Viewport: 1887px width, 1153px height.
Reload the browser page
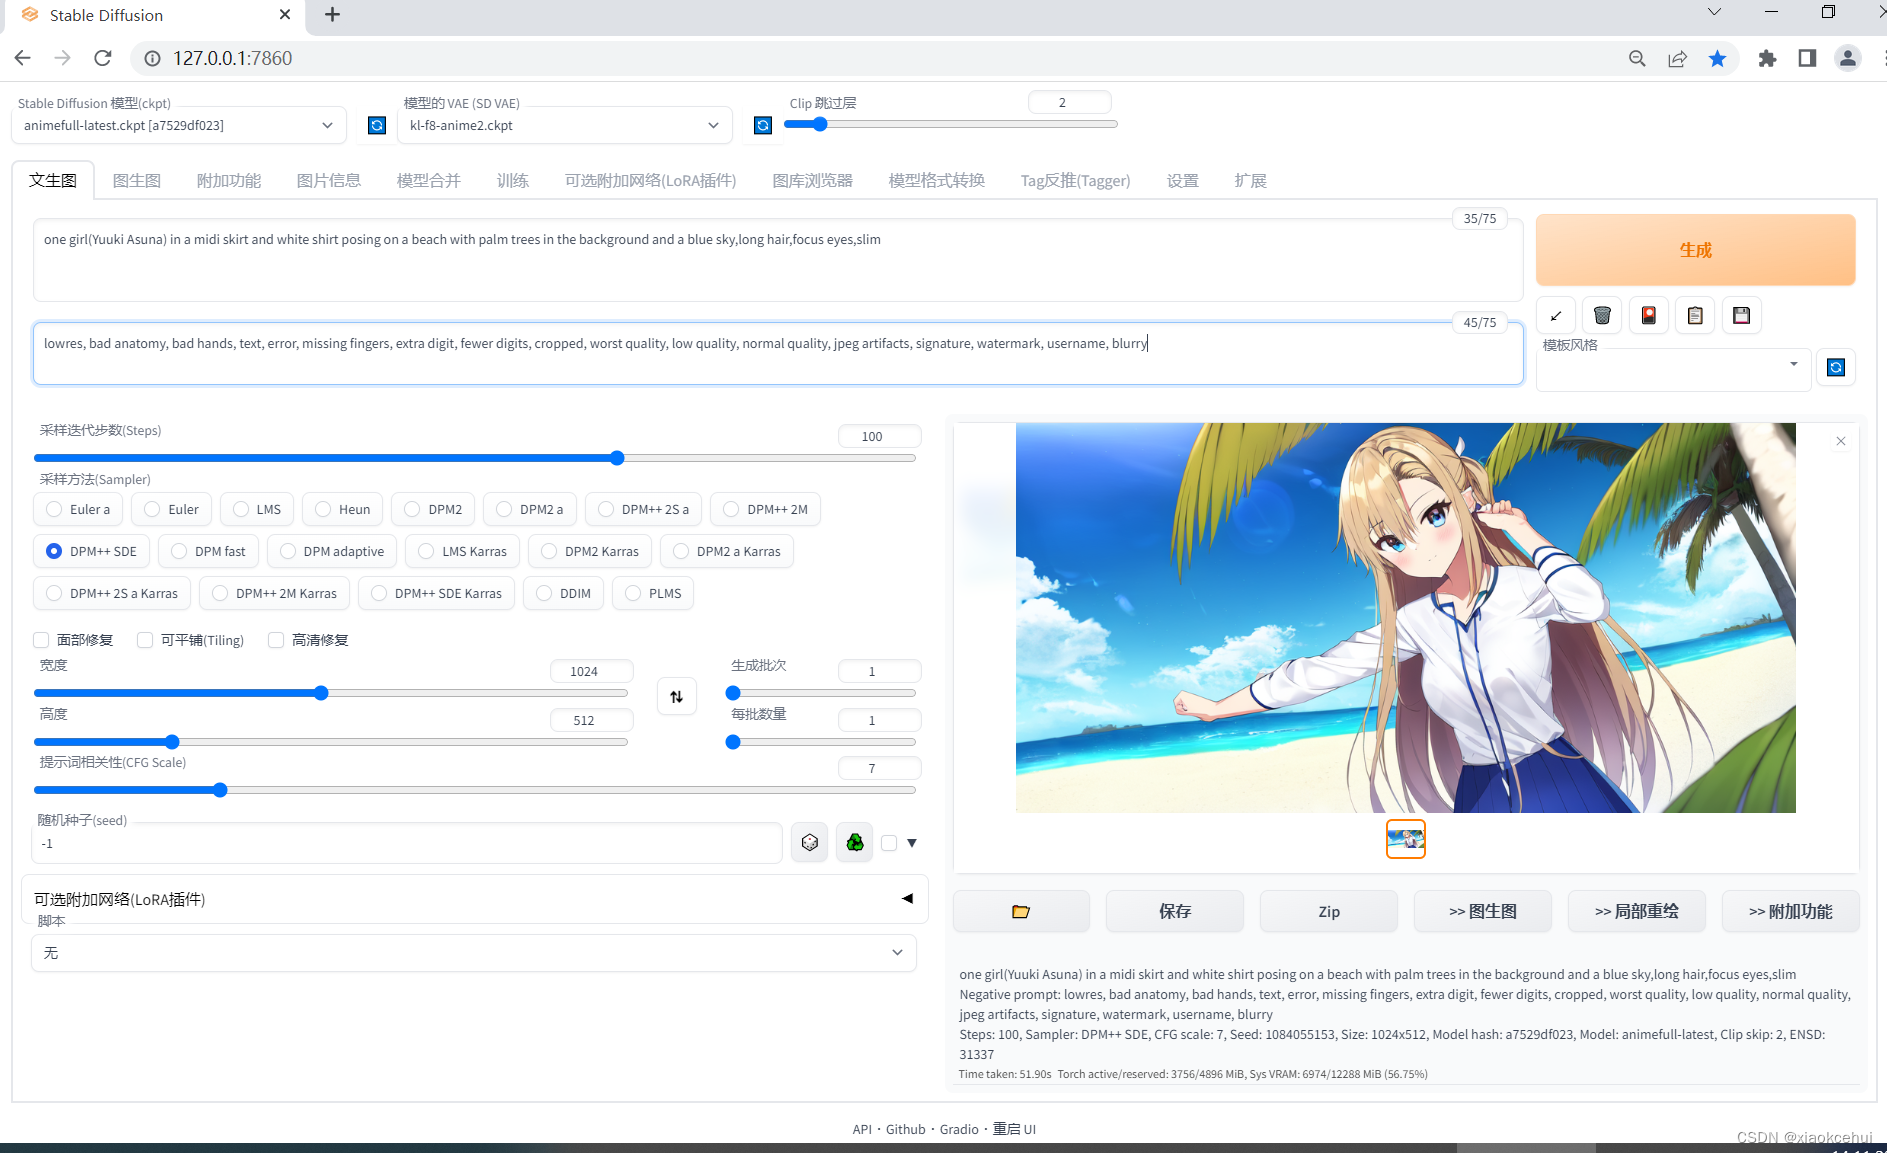(102, 58)
